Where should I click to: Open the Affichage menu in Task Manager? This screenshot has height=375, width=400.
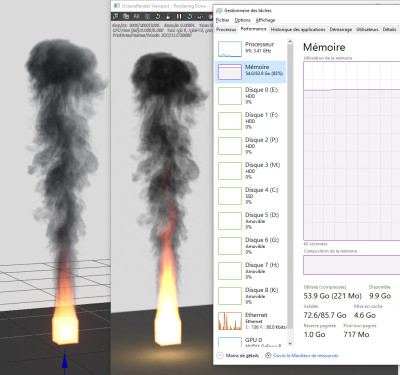265,20
